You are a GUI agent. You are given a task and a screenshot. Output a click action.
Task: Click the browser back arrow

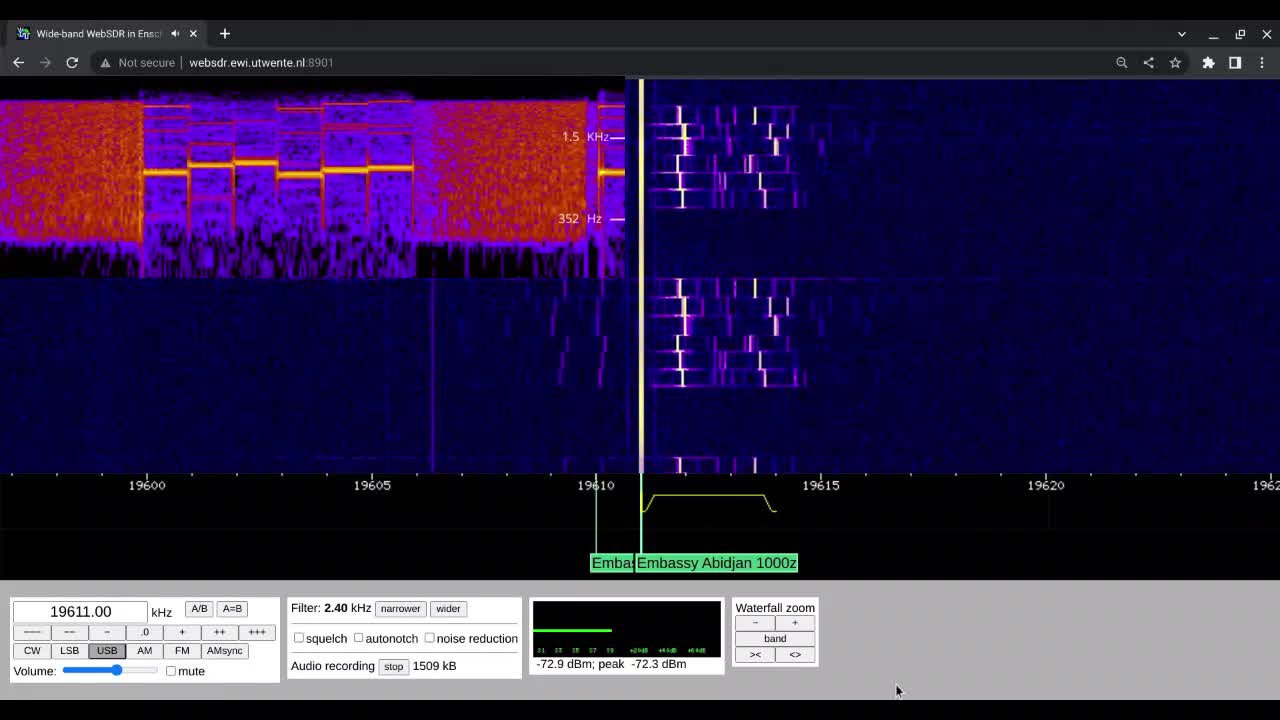coord(18,62)
